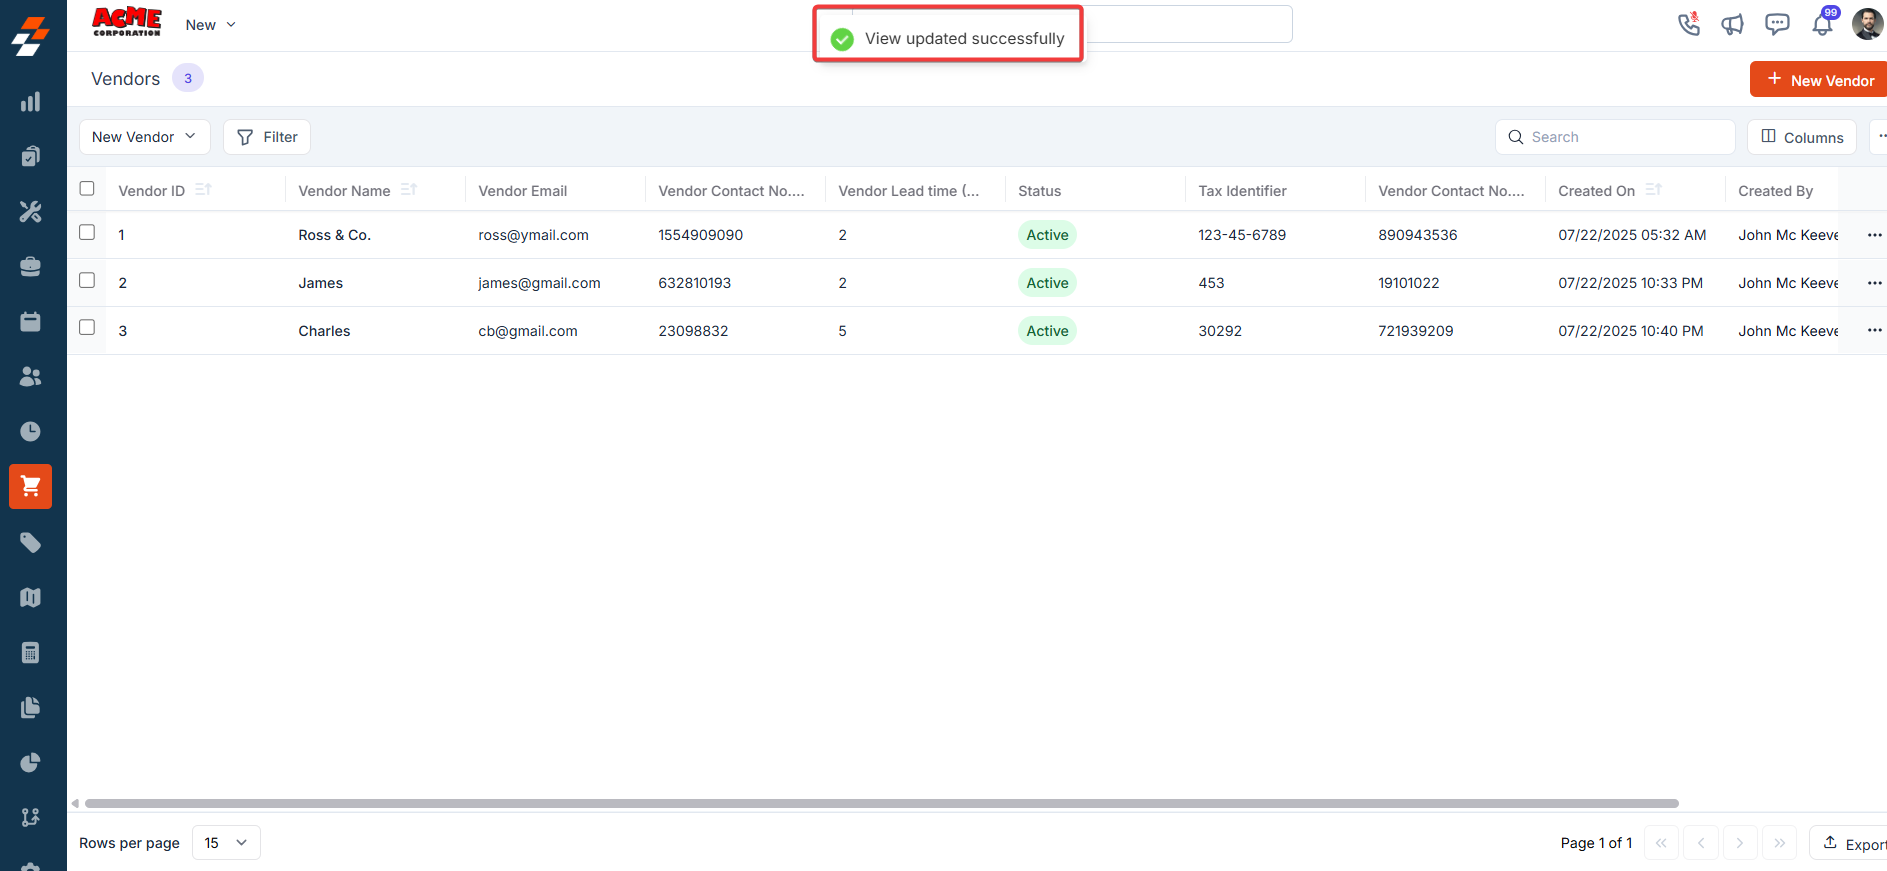1887x871 pixels.
Task: Click the Status column header
Action: [1040, 191]
